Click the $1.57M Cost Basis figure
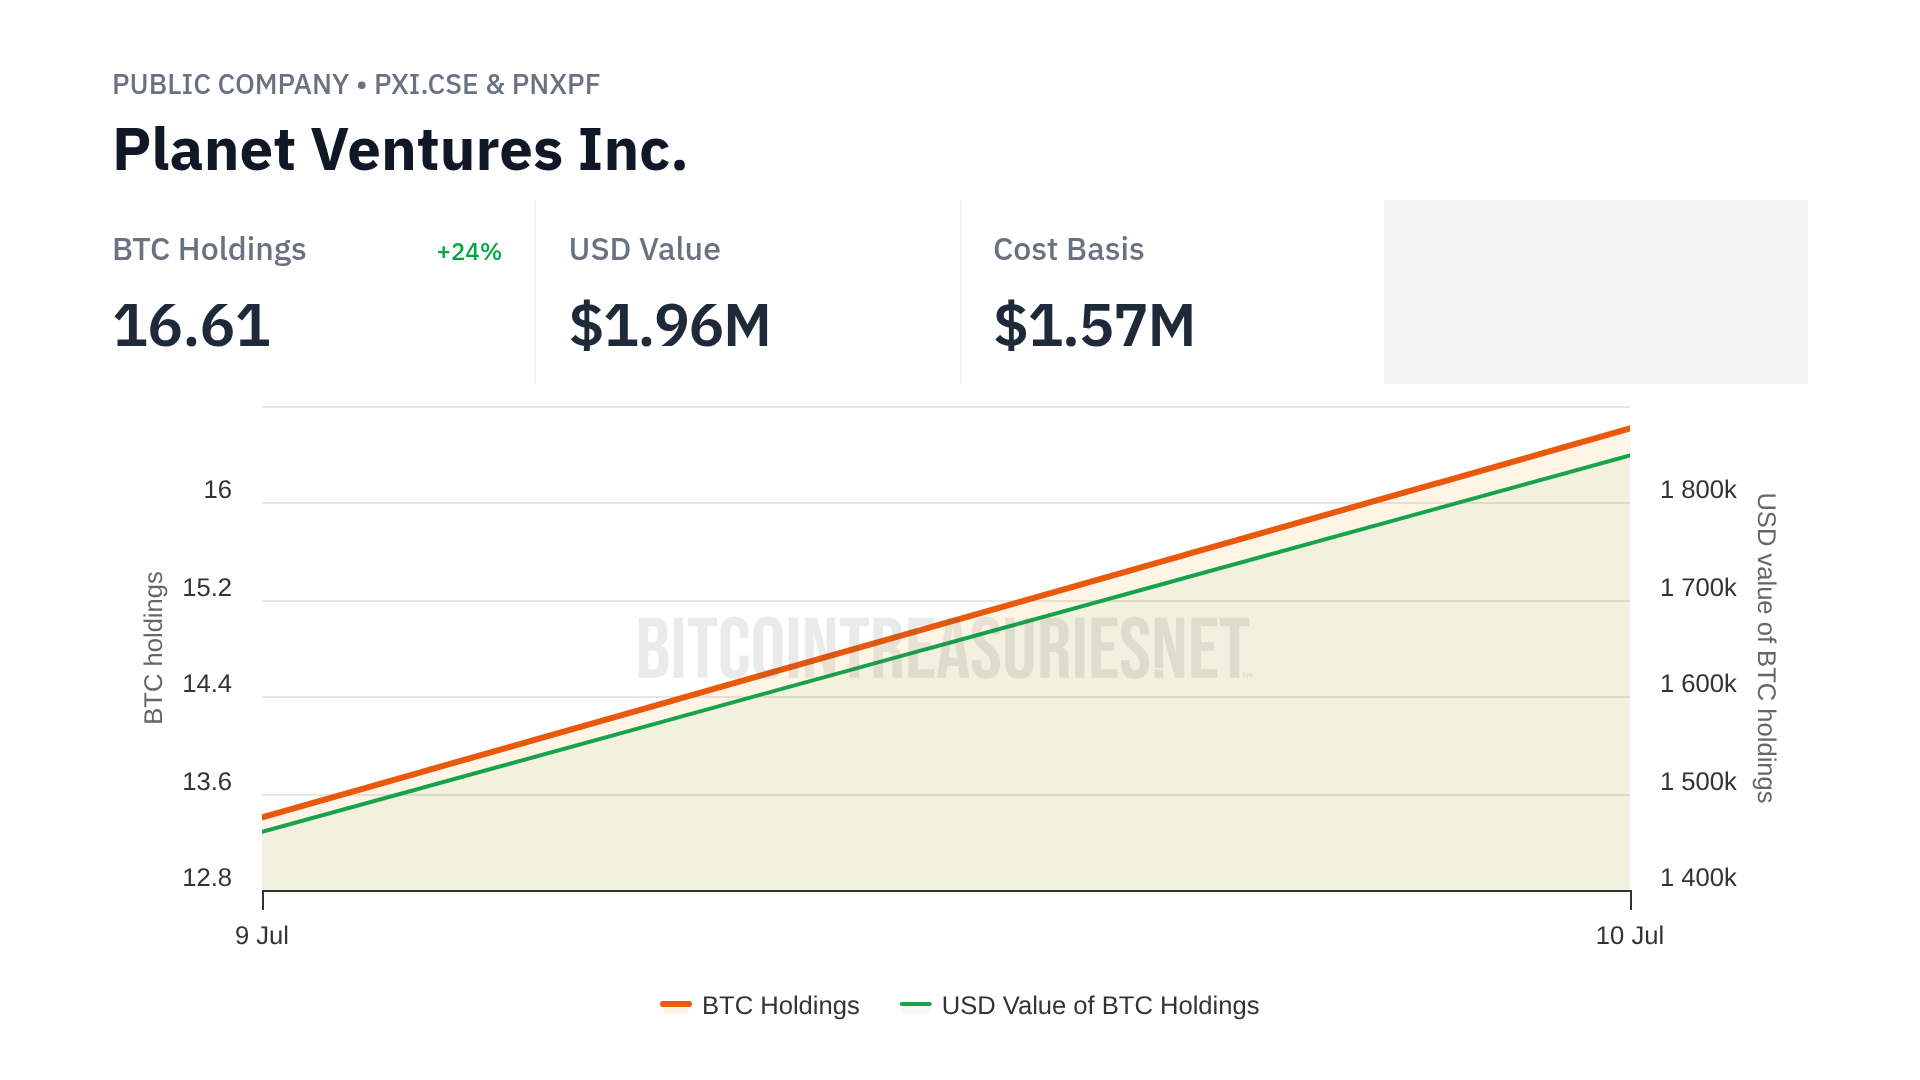The width and height of the screenshot is (1920, 1080). (x=1094, y=326)
